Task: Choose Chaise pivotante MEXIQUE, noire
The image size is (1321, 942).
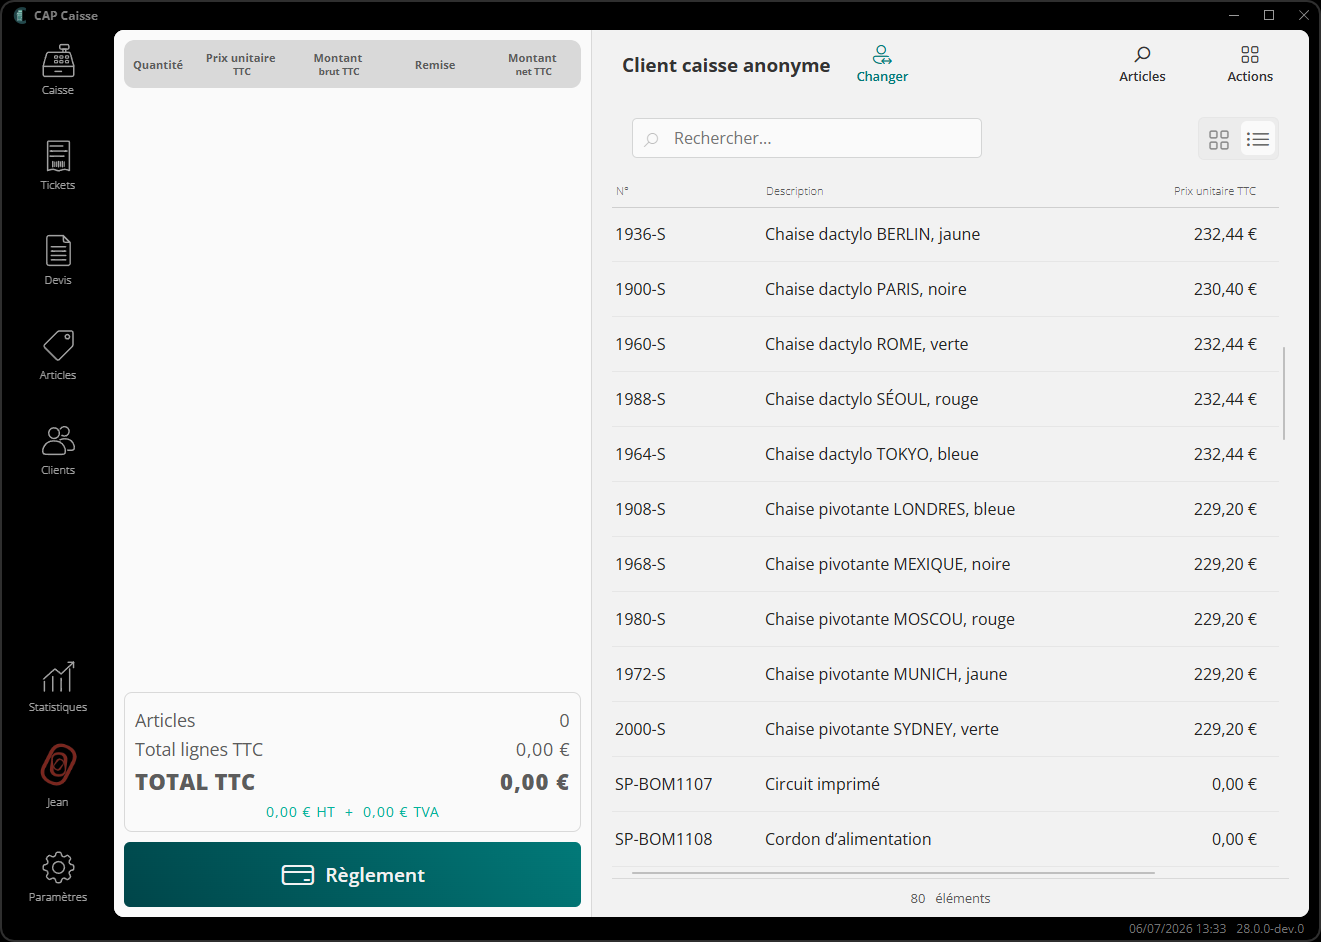Action: tap(945, 564)
